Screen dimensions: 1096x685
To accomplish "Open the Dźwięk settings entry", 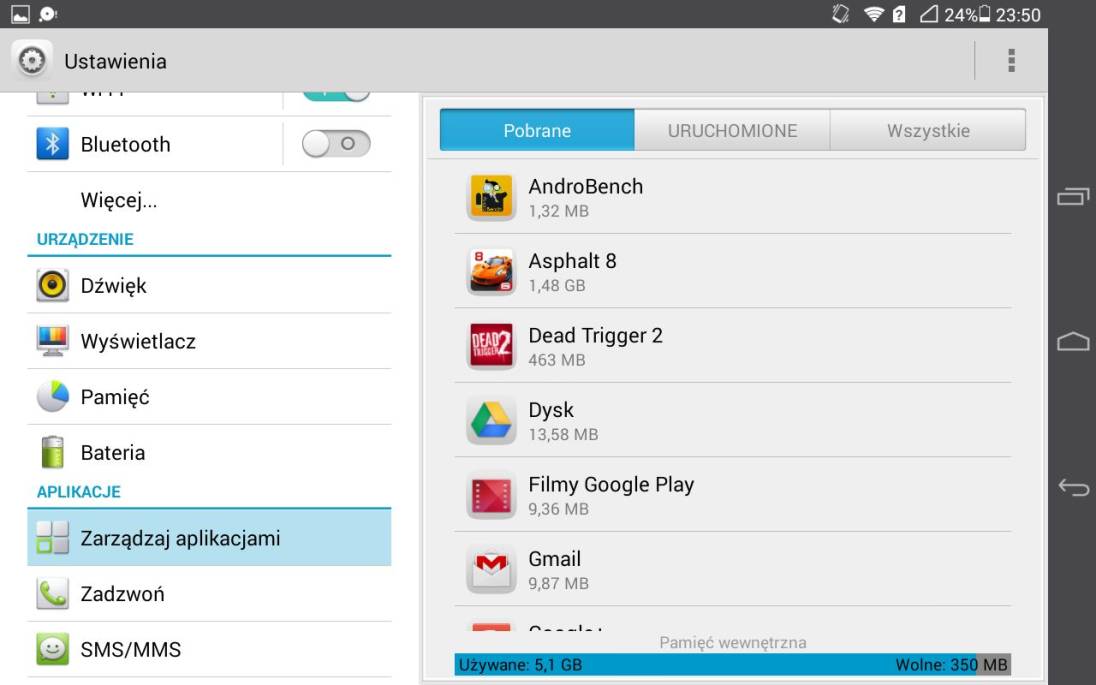I will pos(209,285).
